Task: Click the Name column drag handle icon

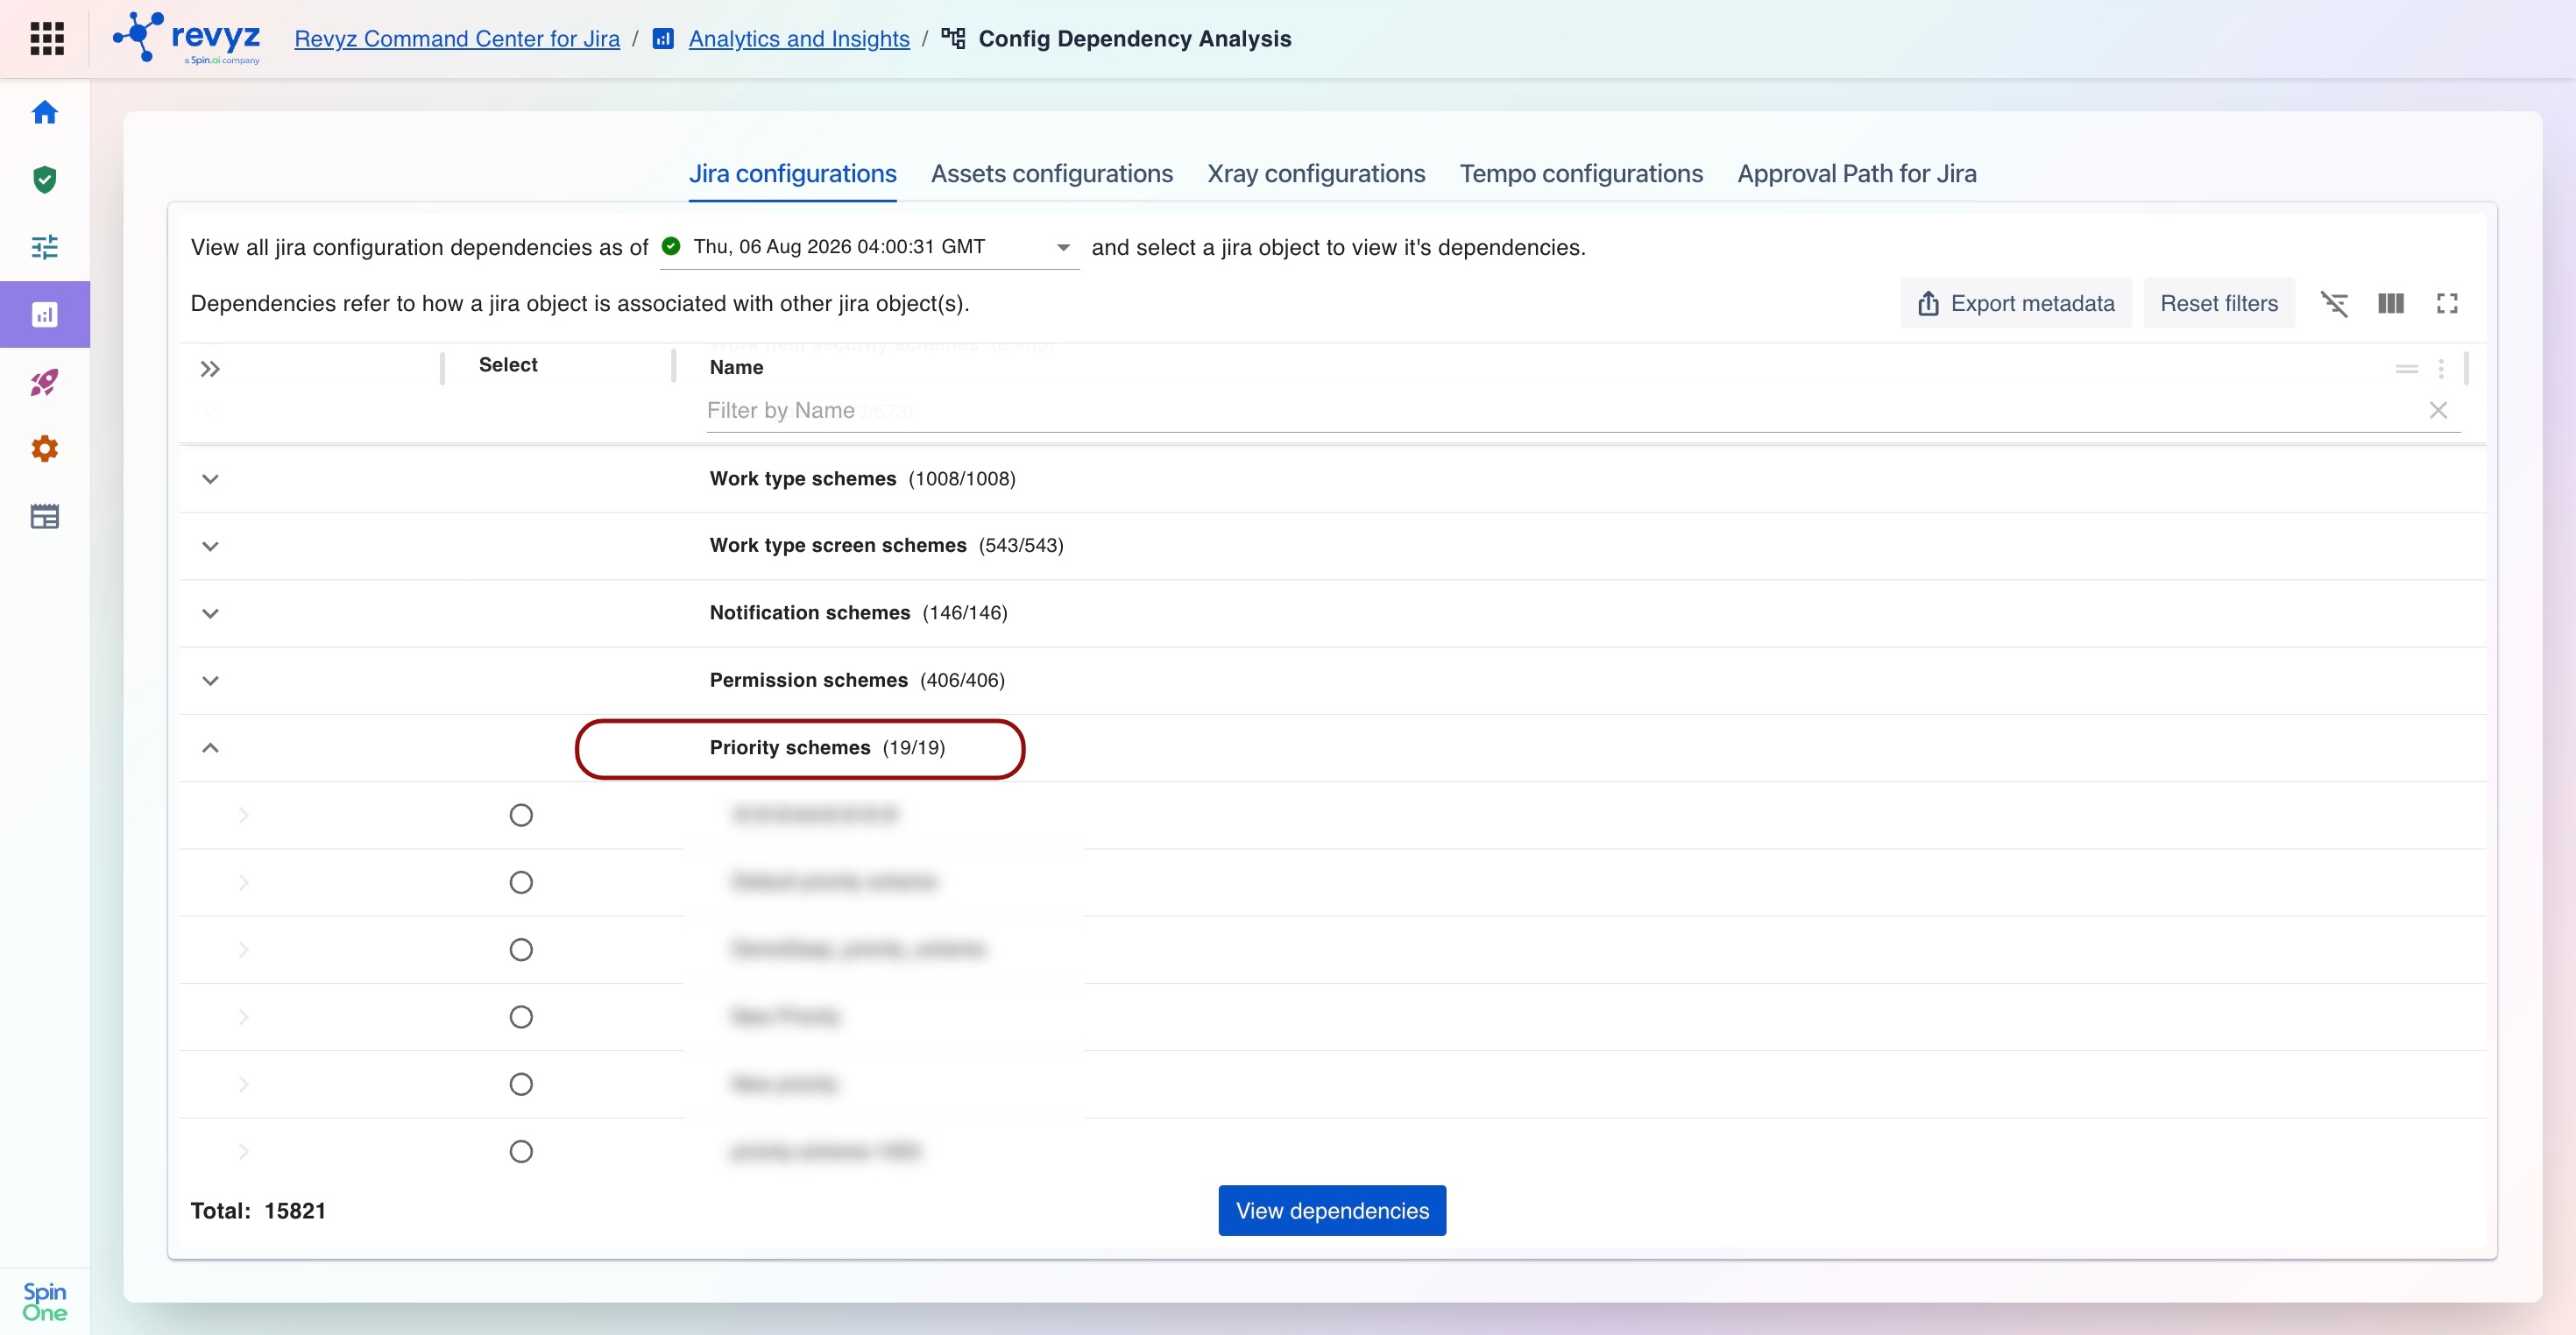Action: [2407, 369]
